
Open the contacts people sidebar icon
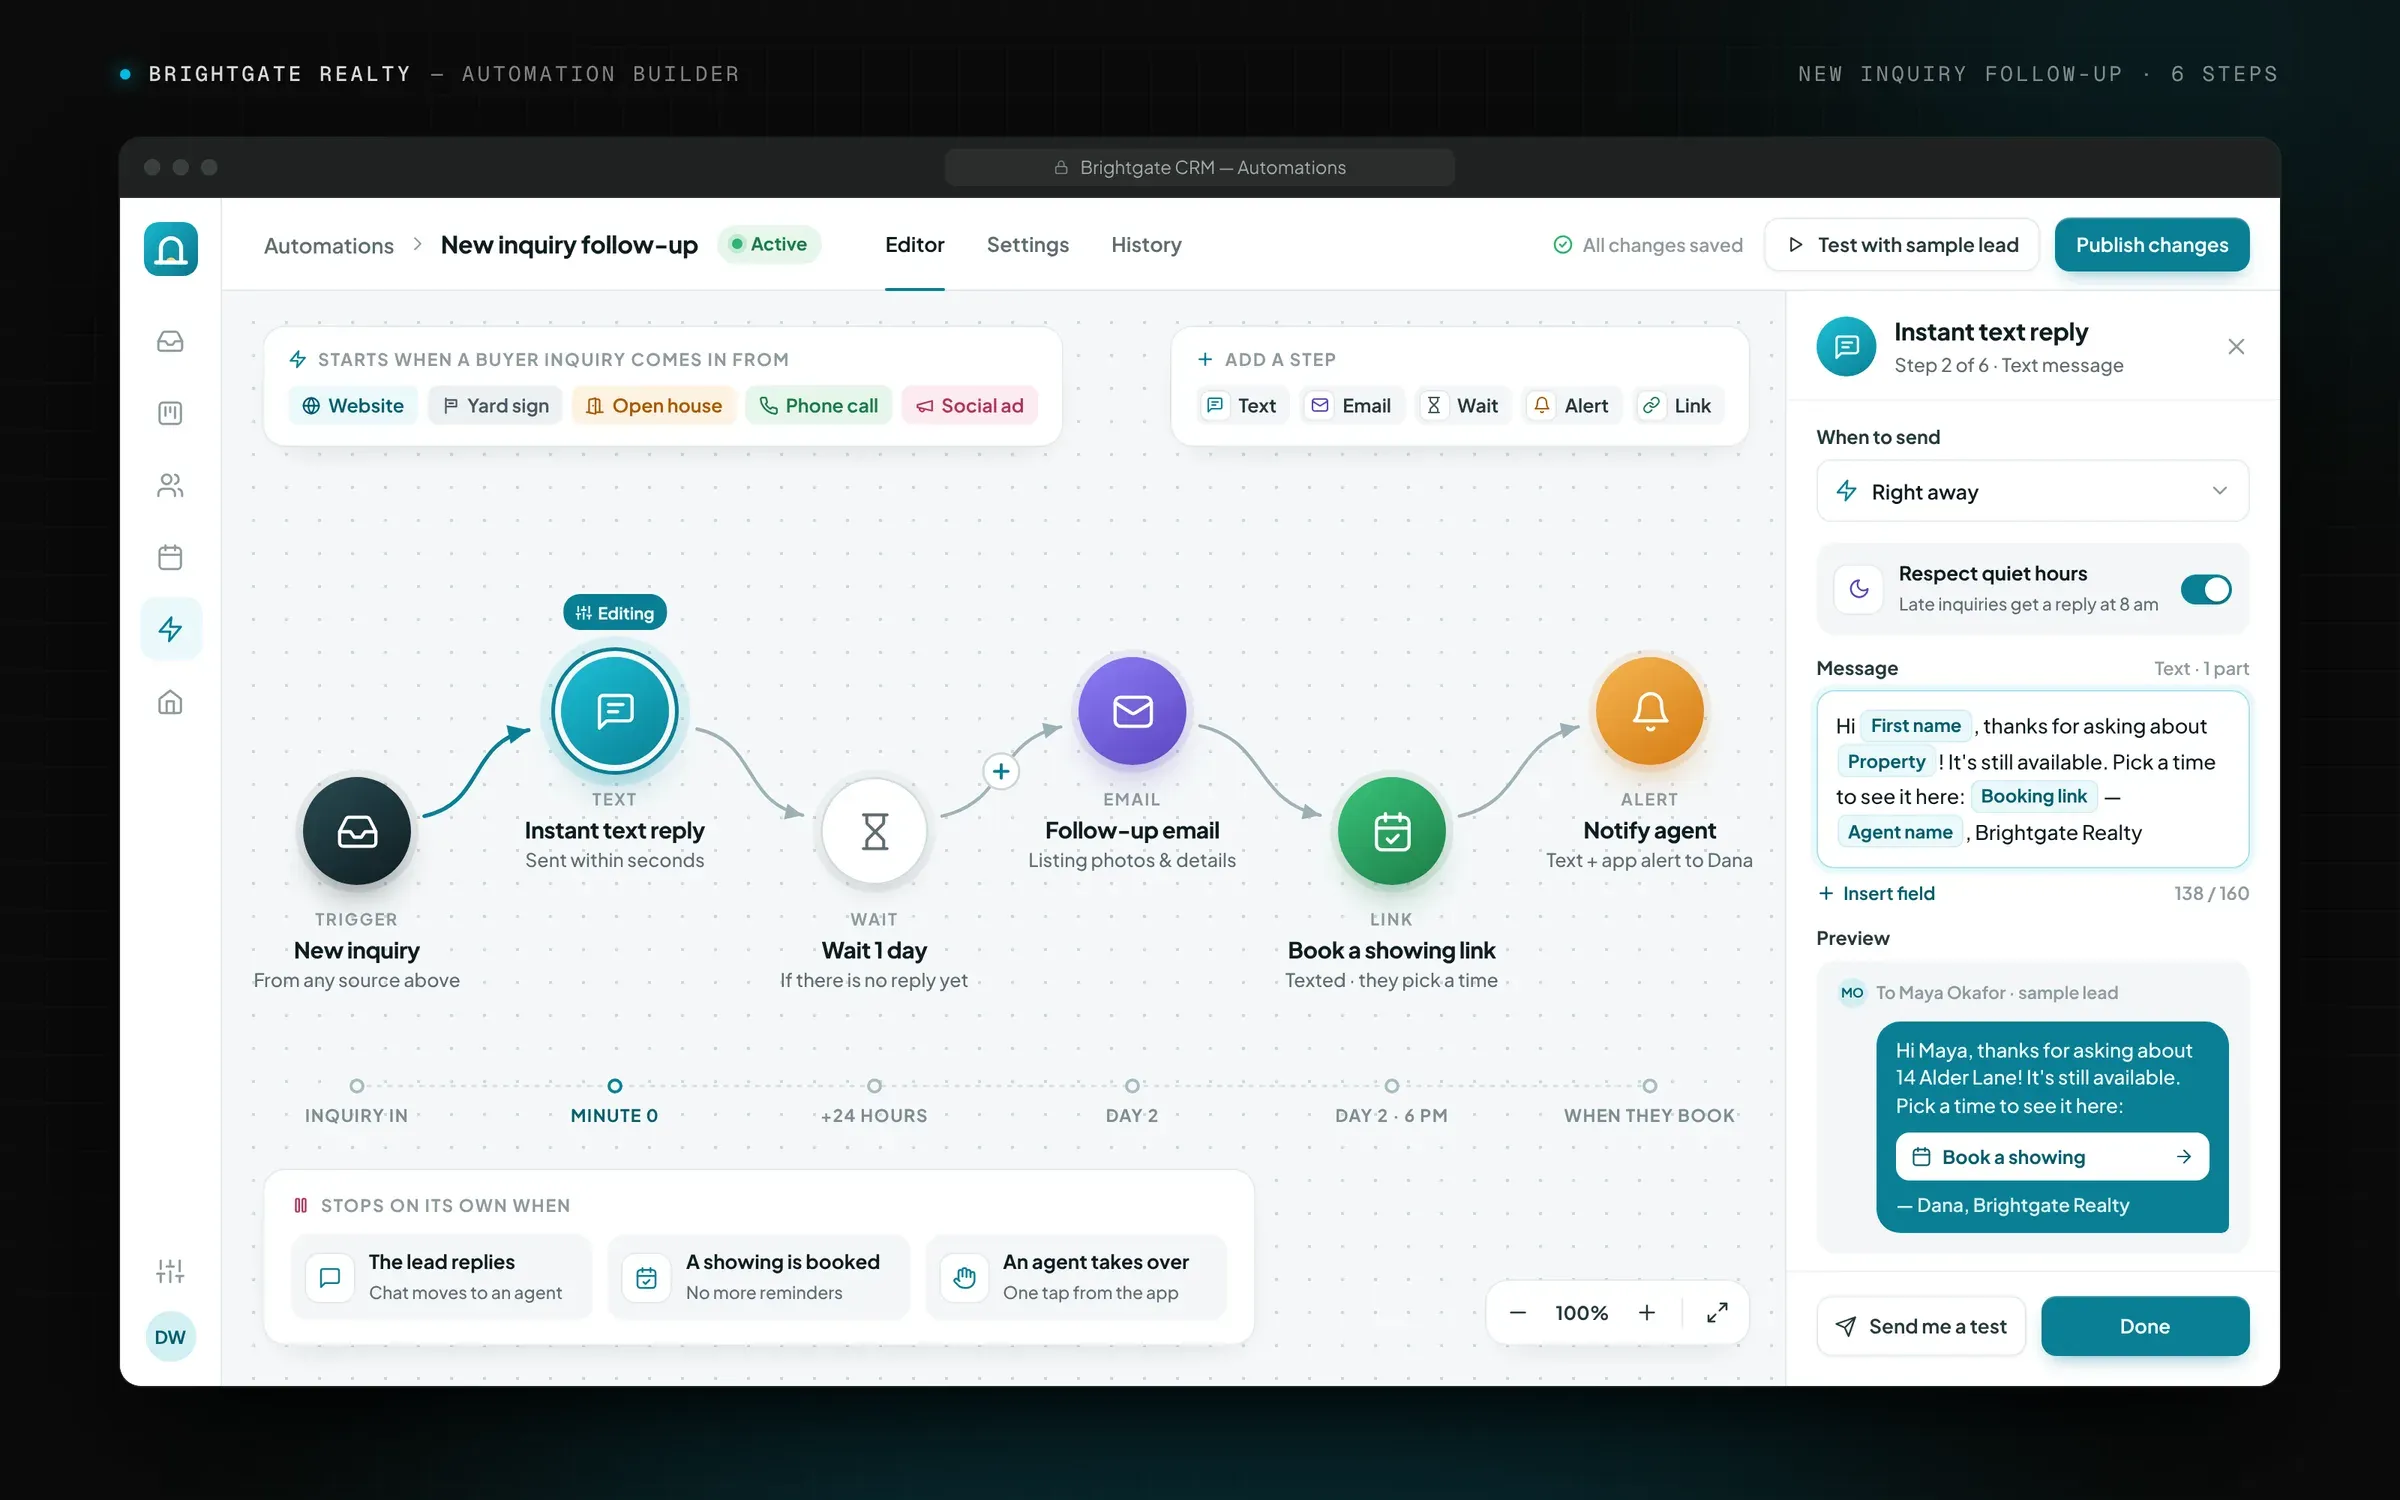coord(170,485)
